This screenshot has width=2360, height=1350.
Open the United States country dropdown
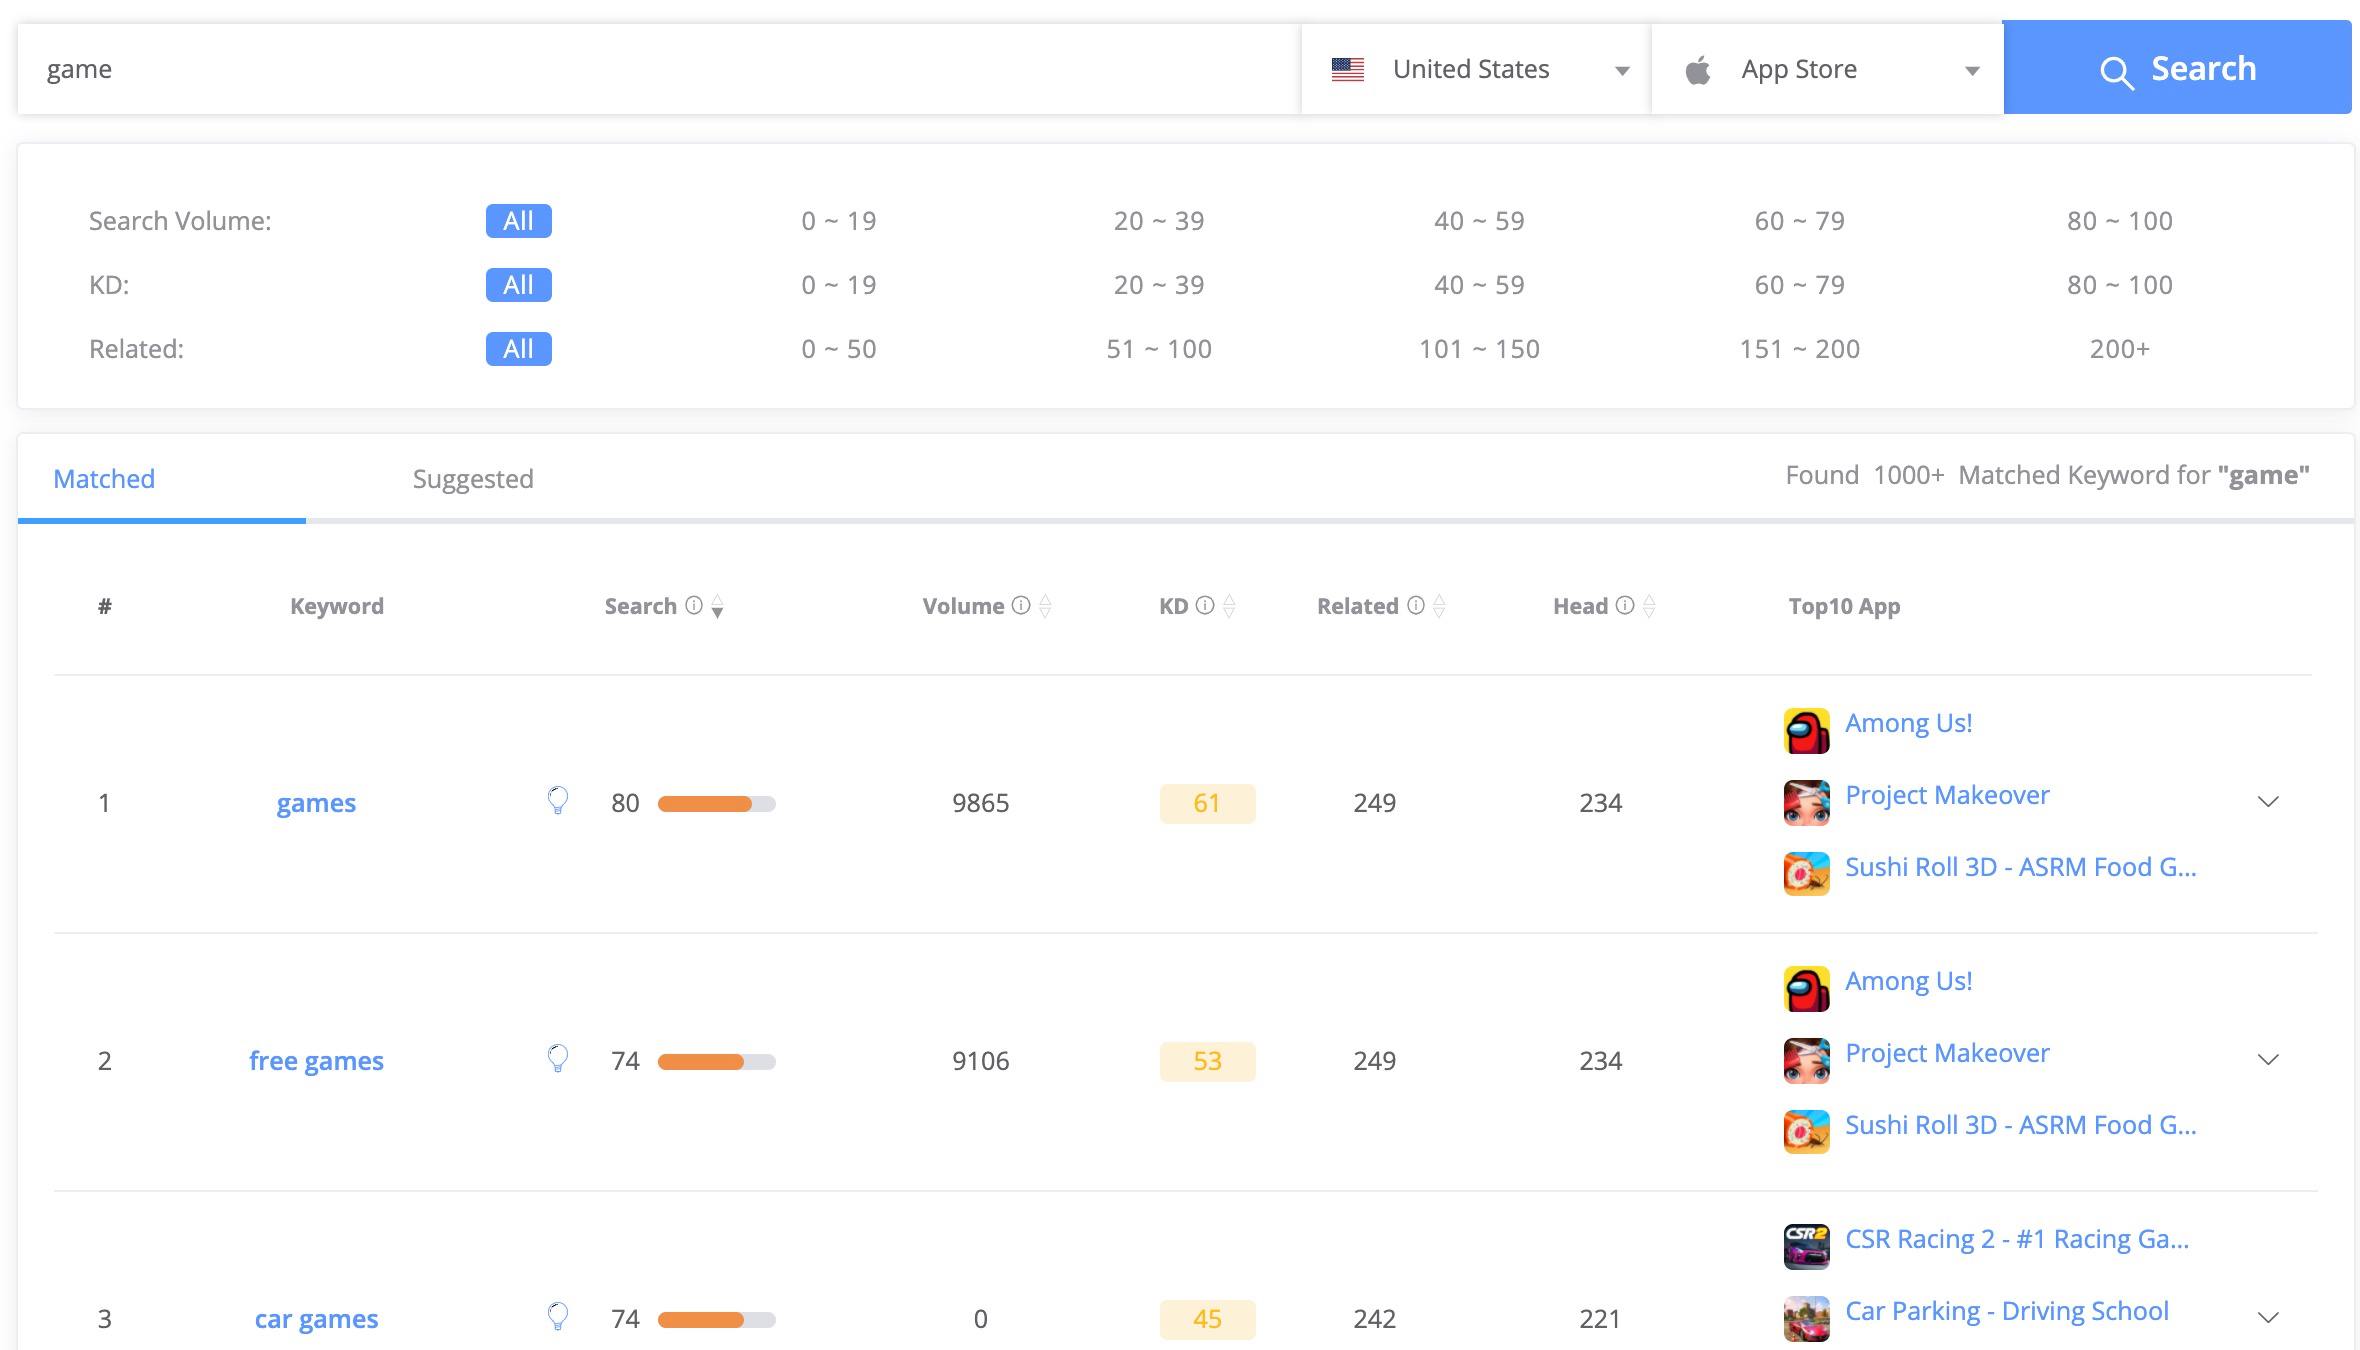coord(1476,69)
